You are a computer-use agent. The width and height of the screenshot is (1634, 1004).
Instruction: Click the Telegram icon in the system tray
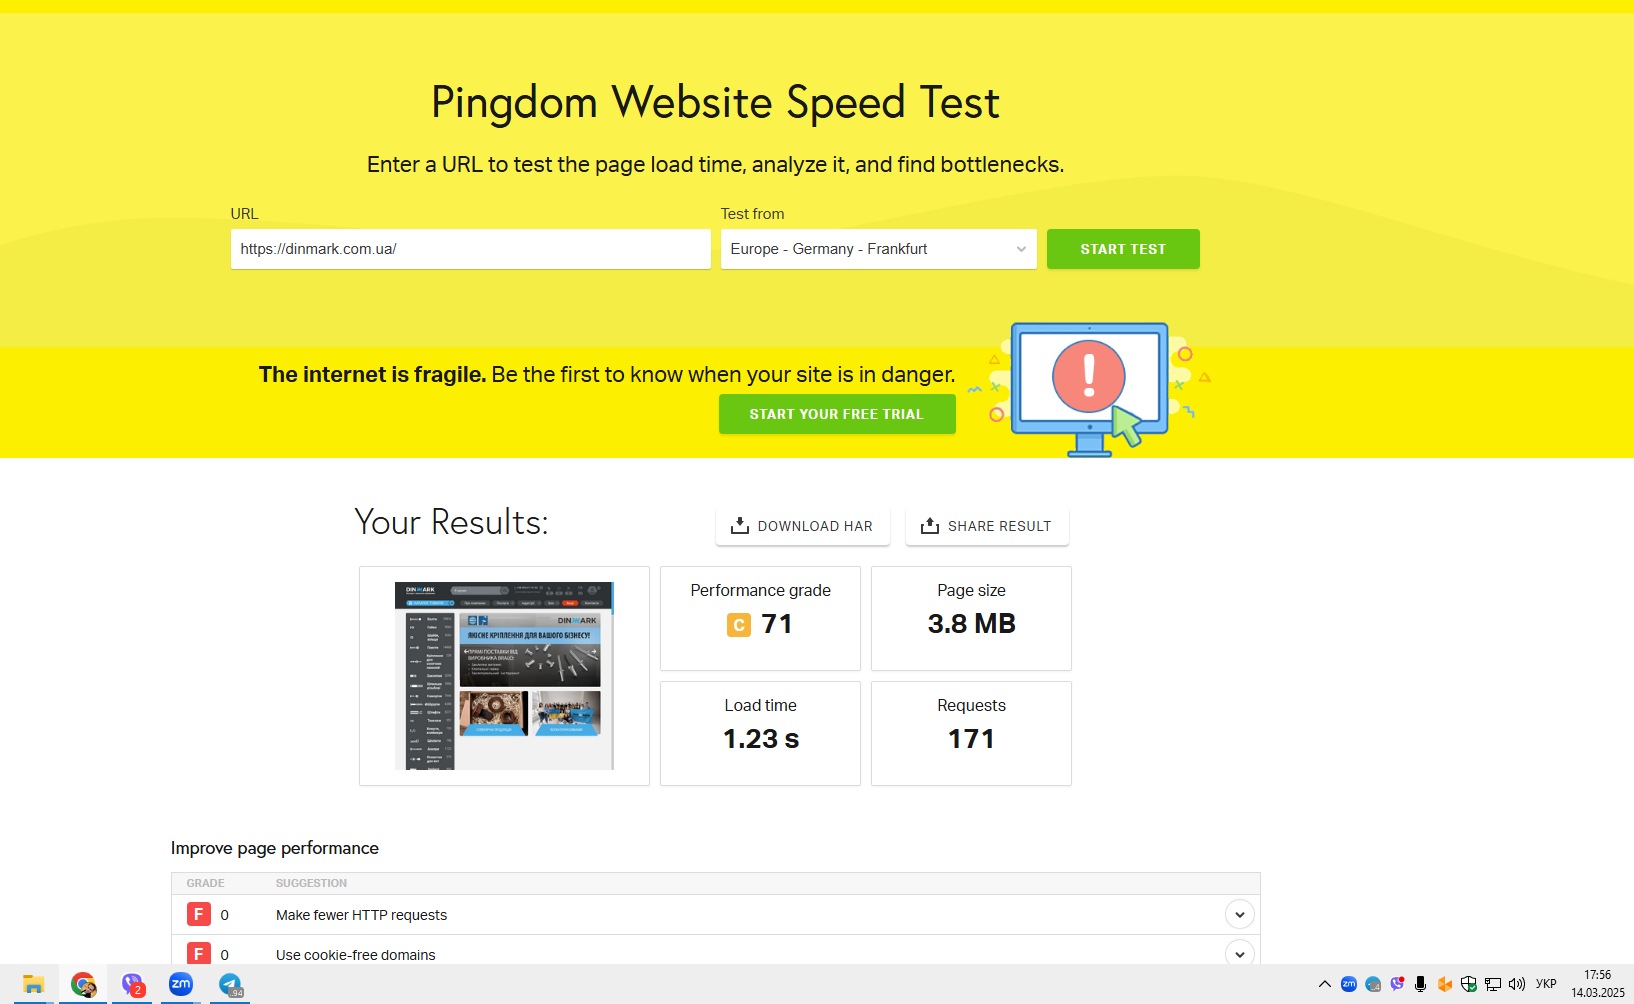pyautogui.click(x=1373, y=984)
